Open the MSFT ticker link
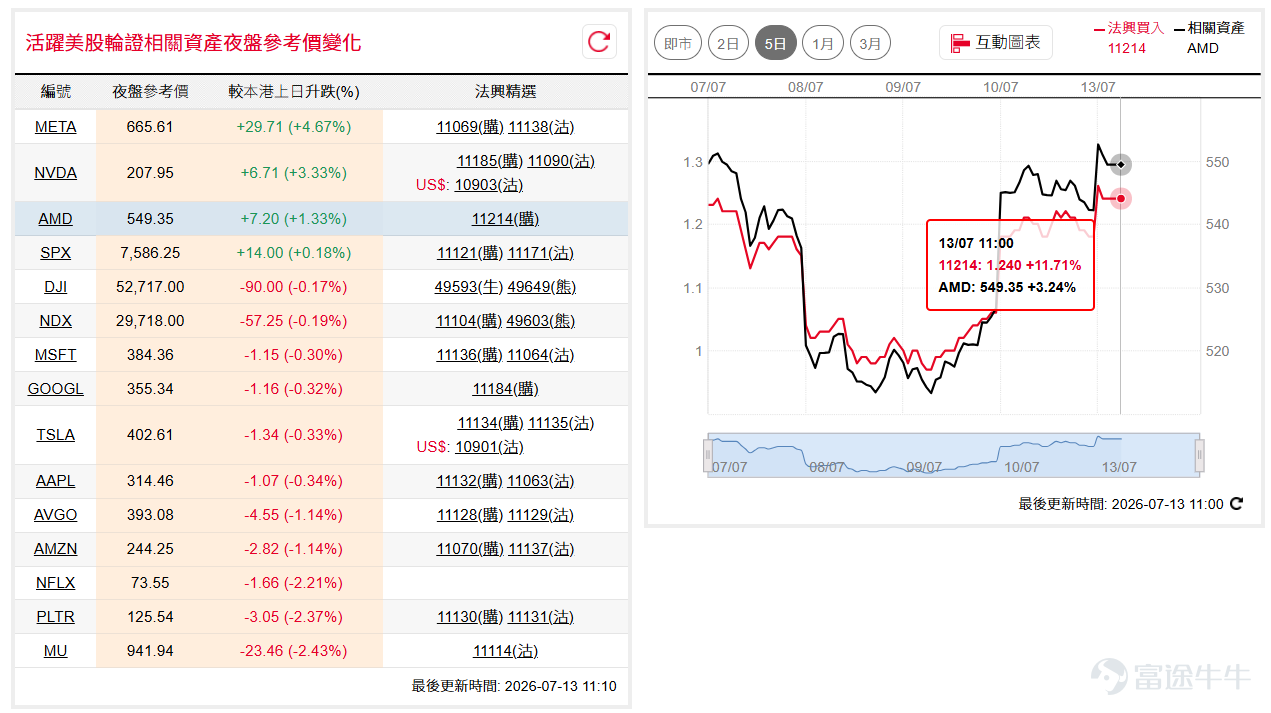 click(x=55, y=355)
